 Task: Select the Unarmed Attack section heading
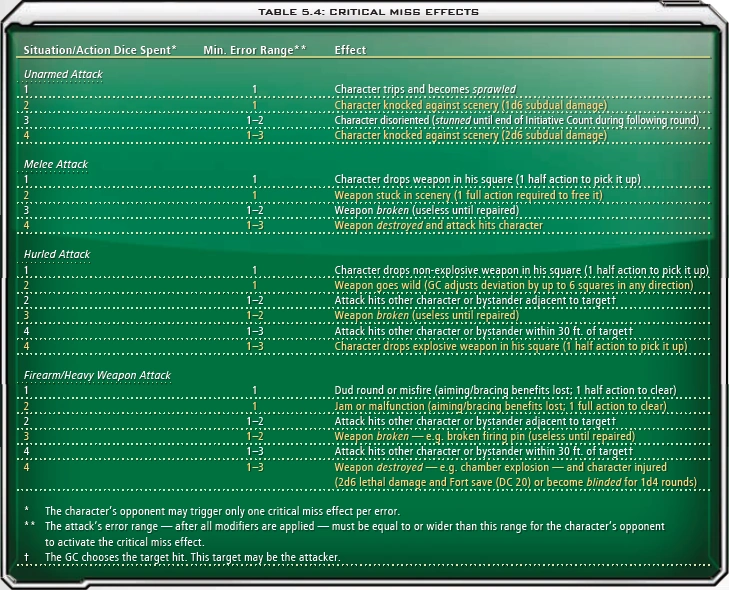point(63,74)
